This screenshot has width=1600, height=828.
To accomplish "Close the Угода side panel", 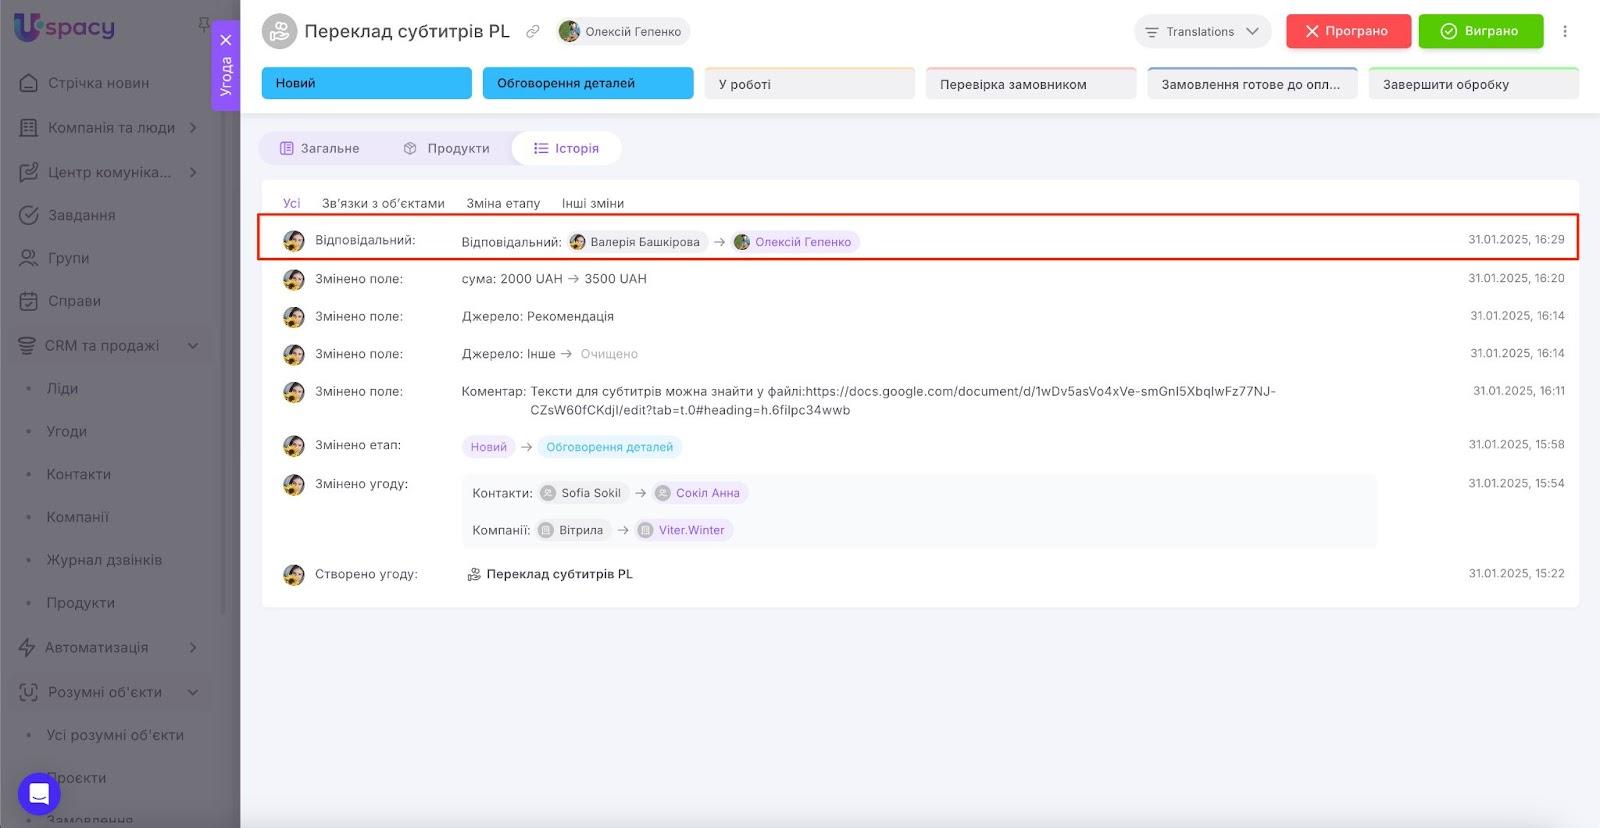I will pyautogui.click(x=226, y=40).
